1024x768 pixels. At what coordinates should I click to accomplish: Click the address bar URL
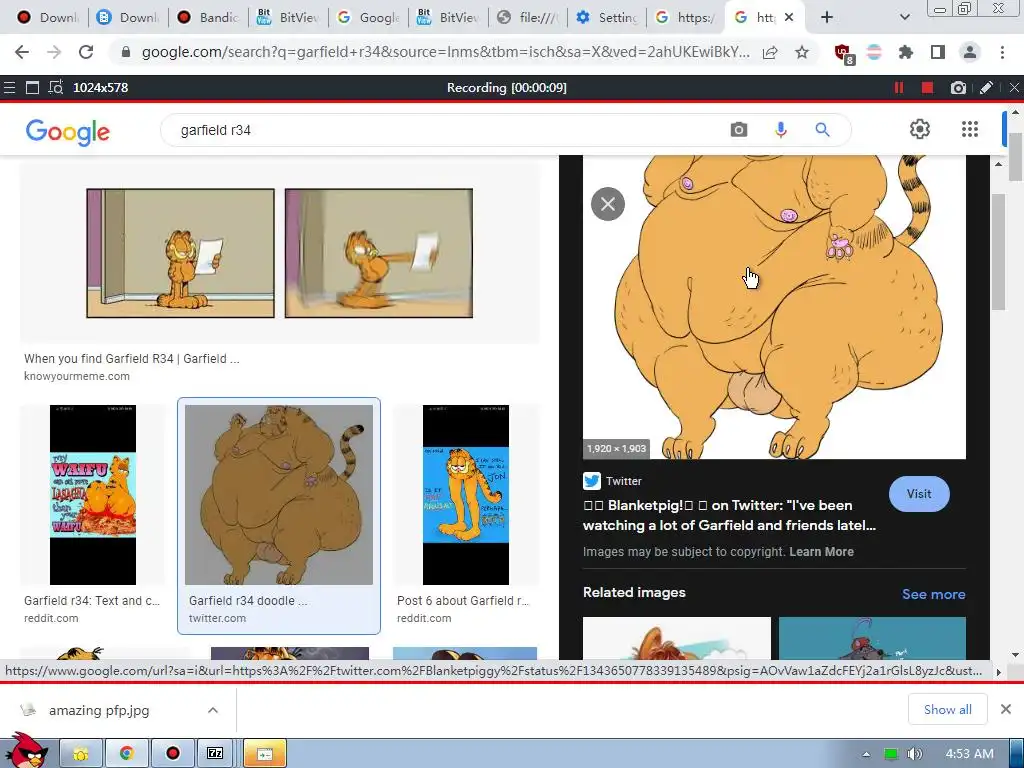[x=445, y=52]
